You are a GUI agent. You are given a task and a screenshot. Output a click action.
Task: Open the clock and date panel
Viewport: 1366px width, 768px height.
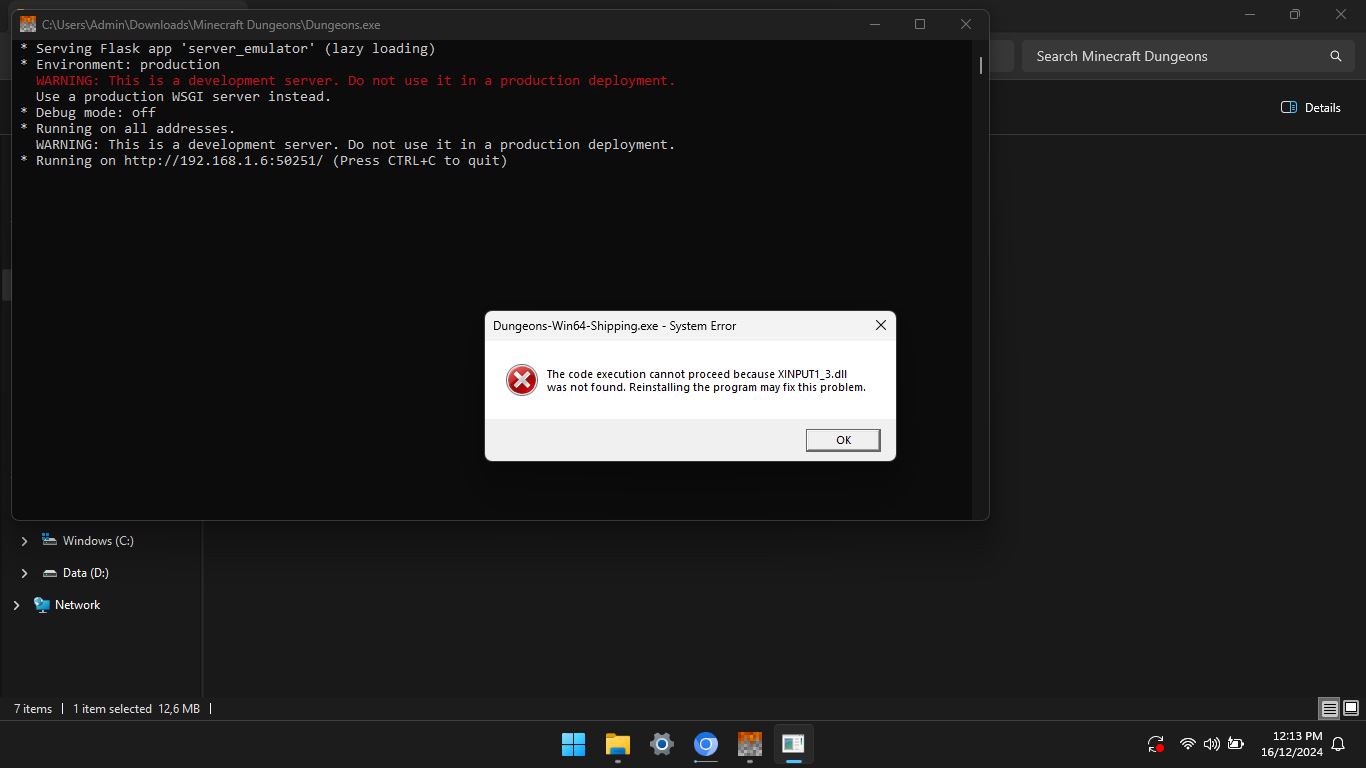click(1291, 744)
